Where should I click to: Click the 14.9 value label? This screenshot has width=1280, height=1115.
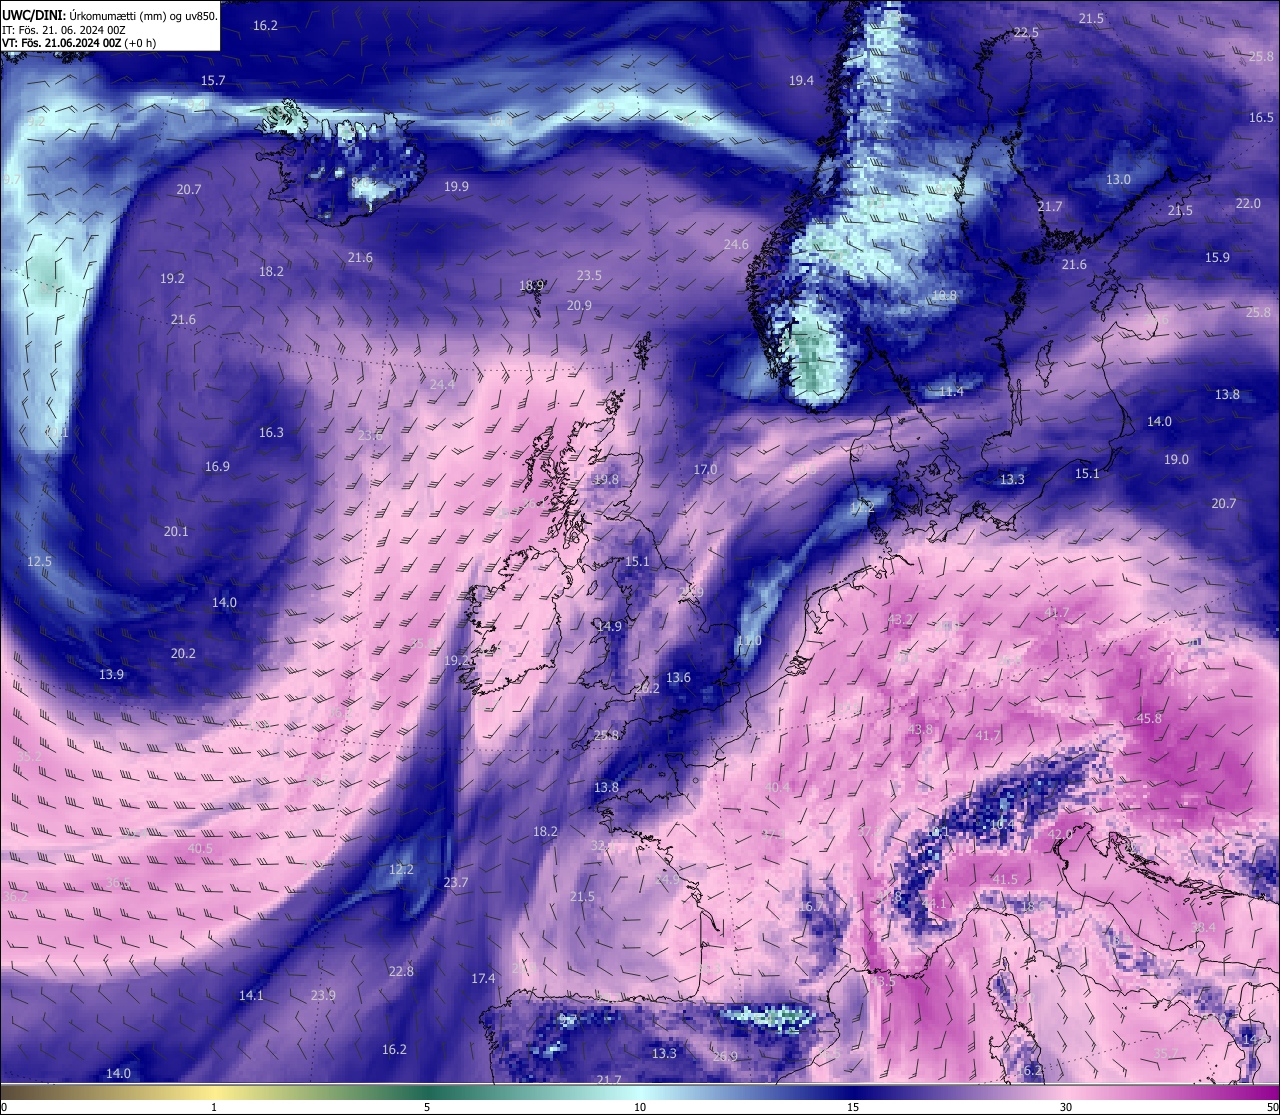point(609,626)
